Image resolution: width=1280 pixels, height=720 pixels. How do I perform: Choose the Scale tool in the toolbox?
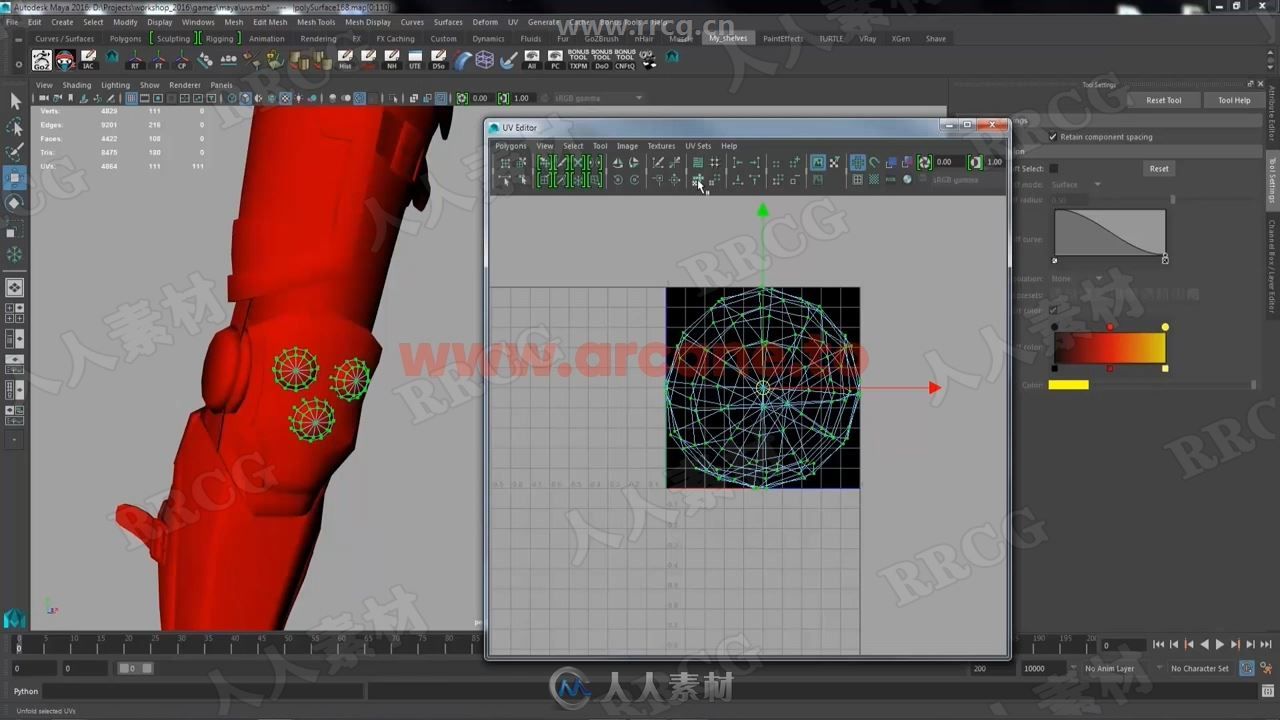point(15,229)
